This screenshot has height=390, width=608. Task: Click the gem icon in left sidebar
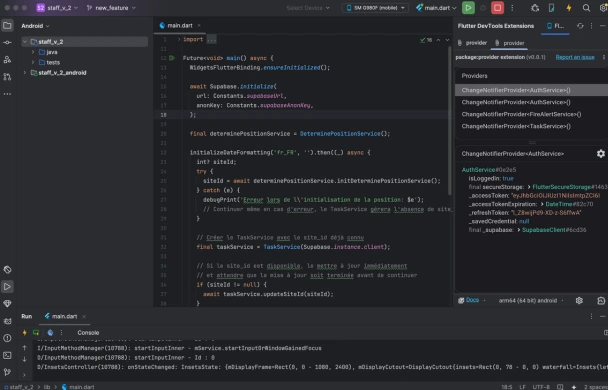[x=7, y=304]
